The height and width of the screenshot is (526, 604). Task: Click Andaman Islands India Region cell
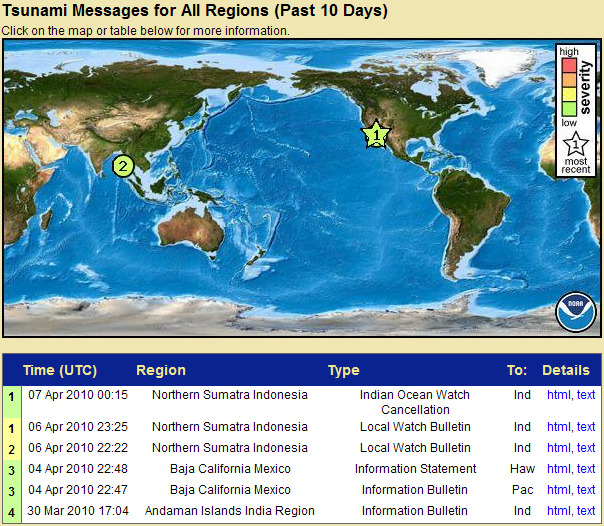(230, 511)
